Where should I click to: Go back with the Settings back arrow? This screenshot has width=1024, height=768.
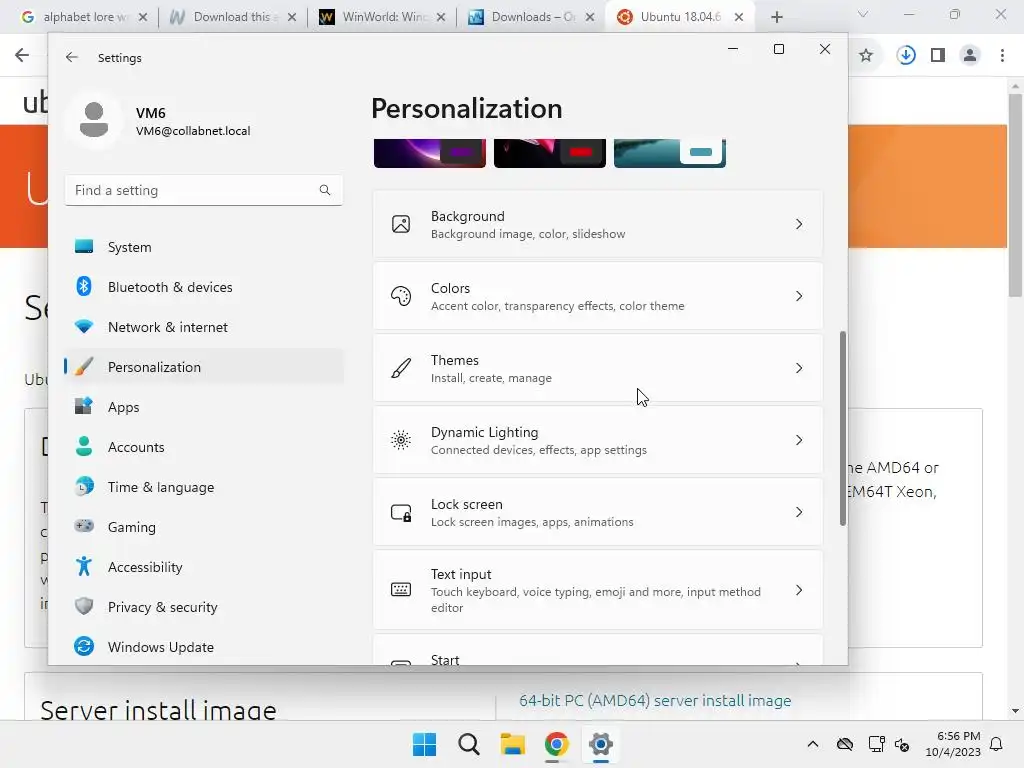(72, 57)
